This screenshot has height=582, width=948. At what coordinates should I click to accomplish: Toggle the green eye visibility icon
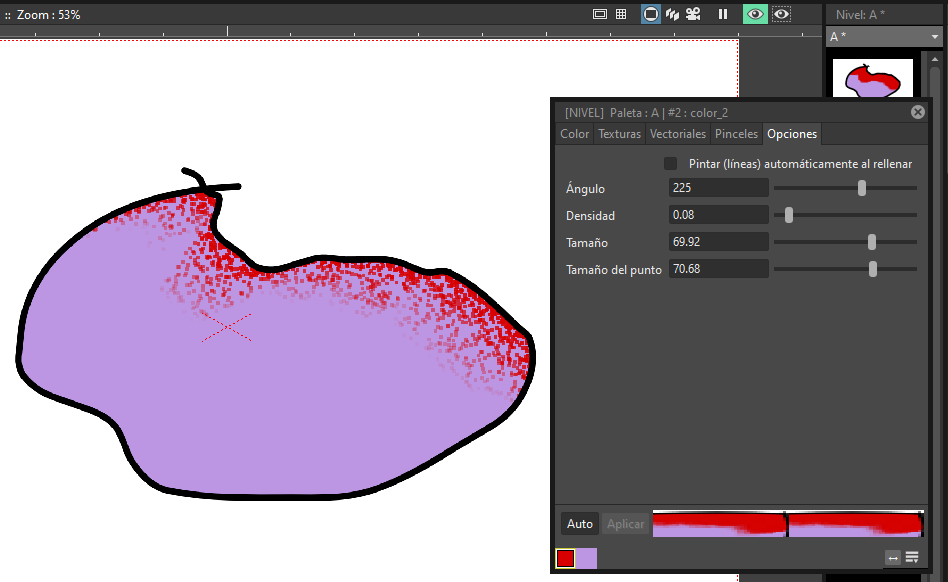click(x=754, y=14)
